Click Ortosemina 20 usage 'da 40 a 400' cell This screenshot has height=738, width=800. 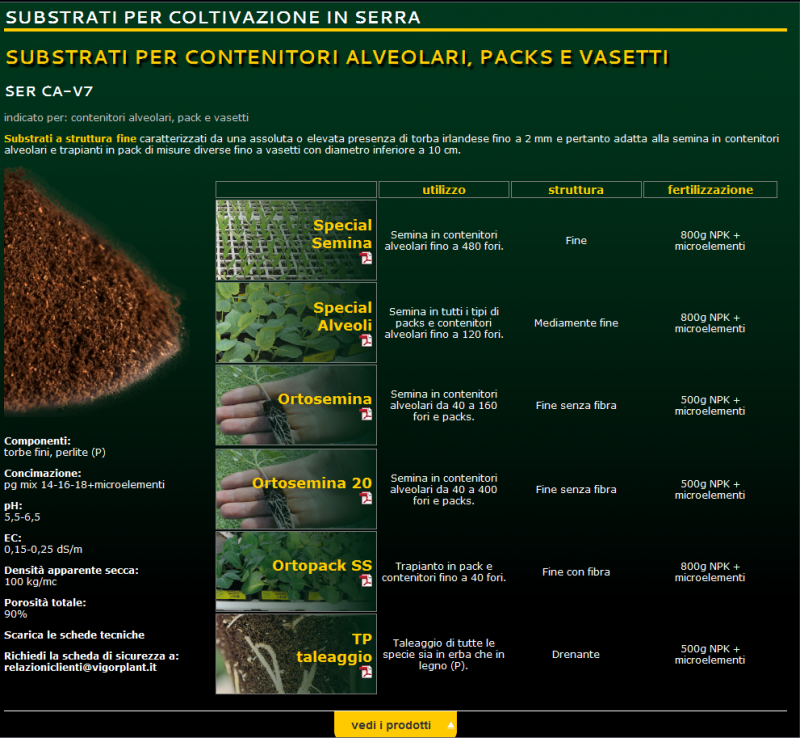pos(444,489)
